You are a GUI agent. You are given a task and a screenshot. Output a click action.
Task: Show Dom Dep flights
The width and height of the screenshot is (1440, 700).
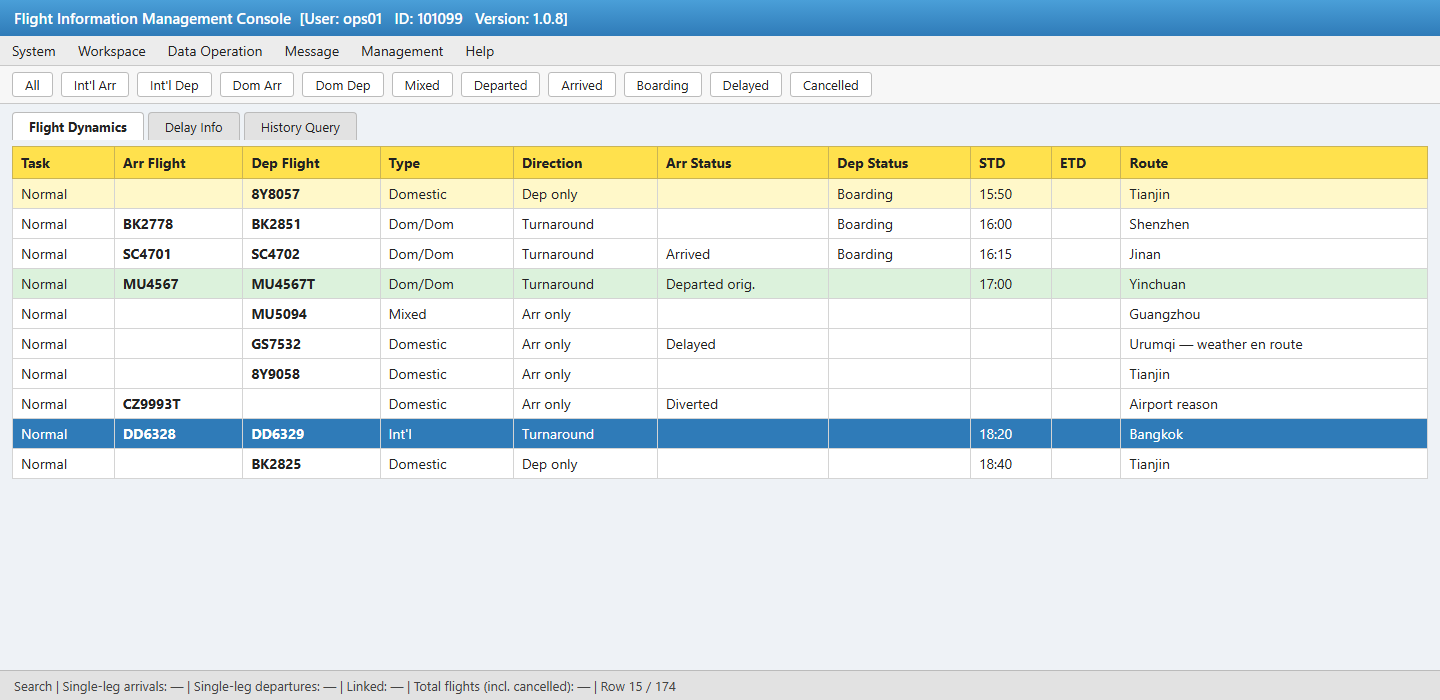click(343, 85)
